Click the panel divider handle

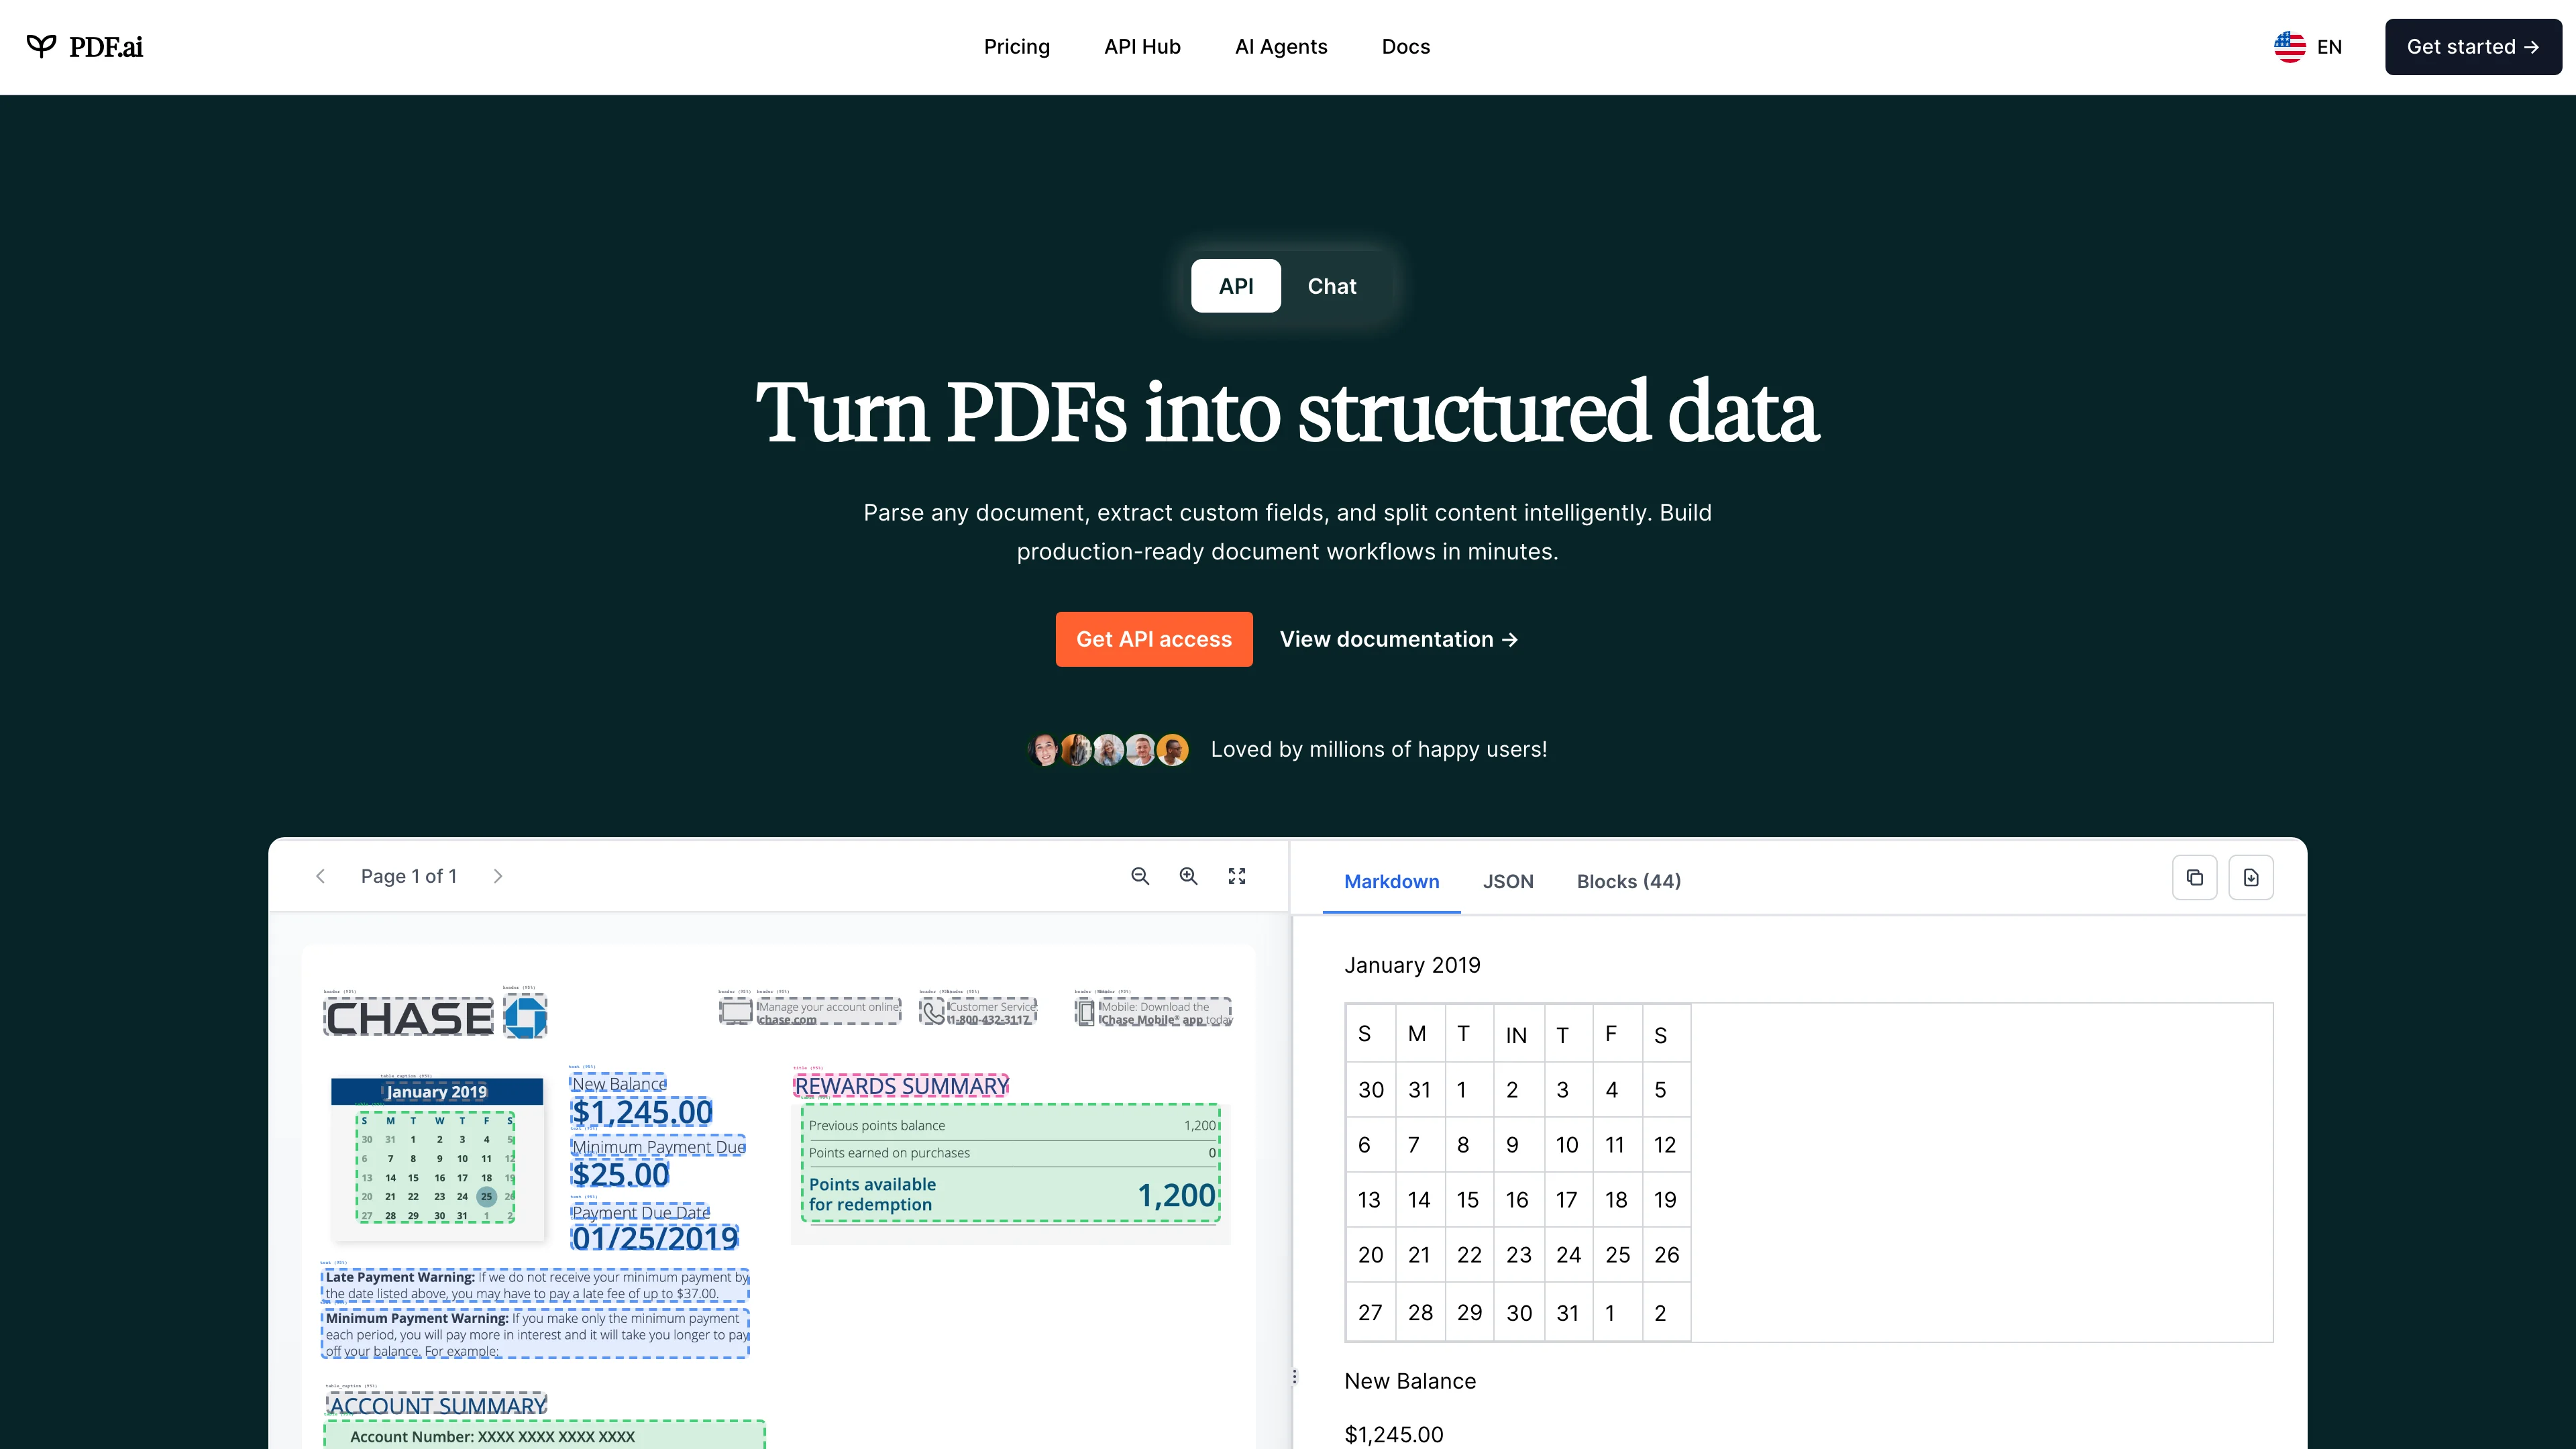(1294, 1377)
